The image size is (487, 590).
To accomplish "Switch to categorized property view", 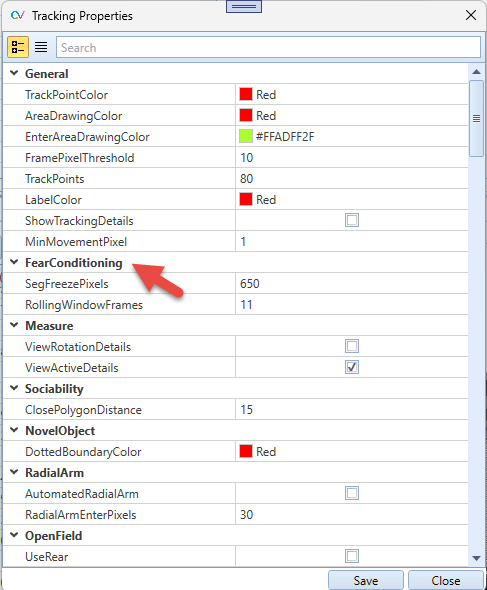I will [x=18, y=47].
